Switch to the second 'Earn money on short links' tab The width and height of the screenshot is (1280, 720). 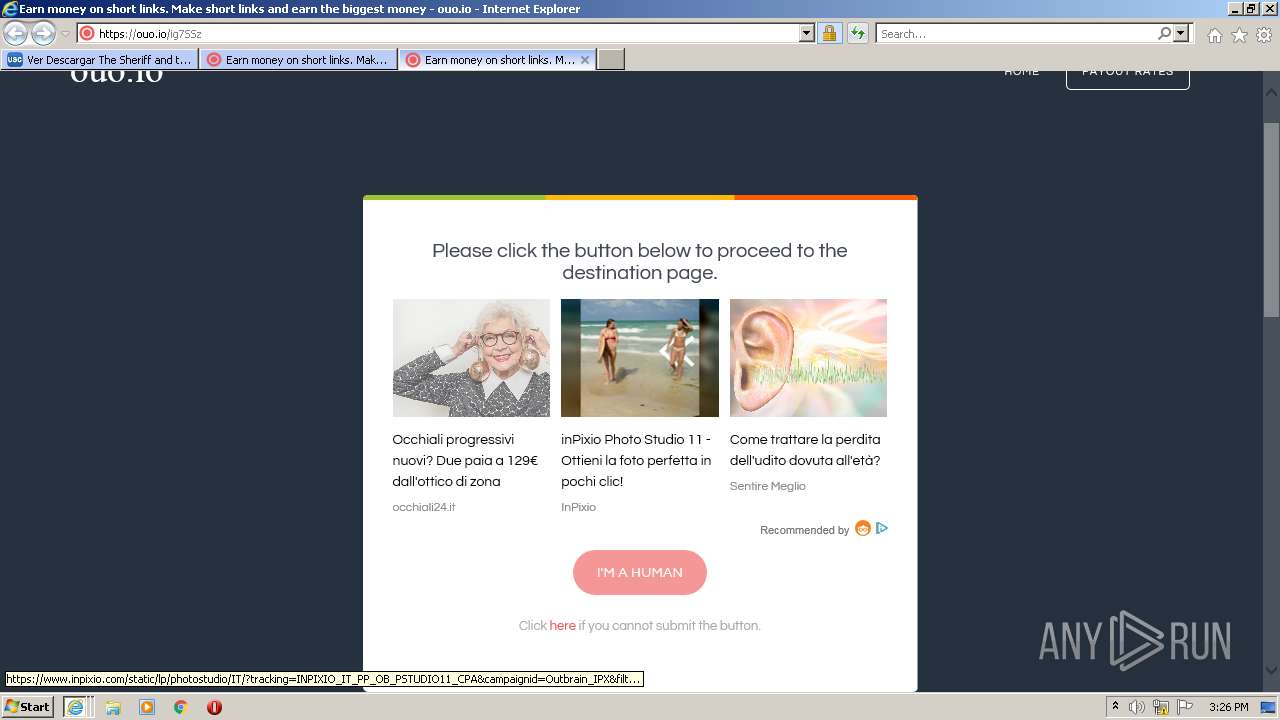[298, 60]
